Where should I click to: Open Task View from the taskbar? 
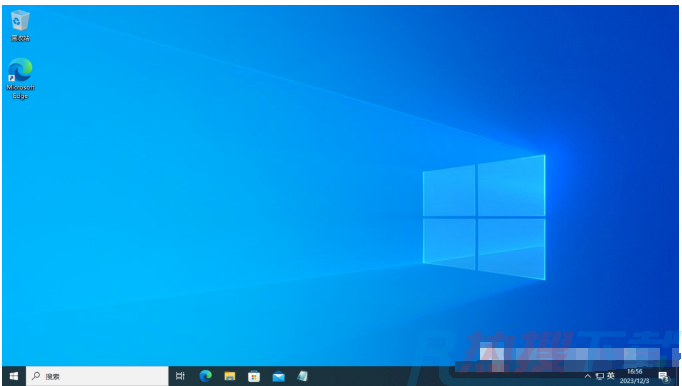180,376
